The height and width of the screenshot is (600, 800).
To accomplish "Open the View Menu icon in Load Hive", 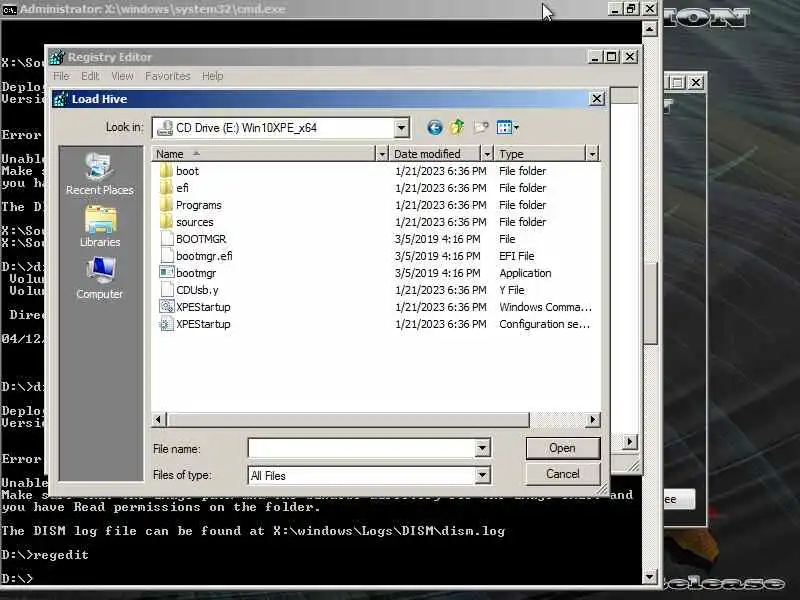I will (504, 127).
